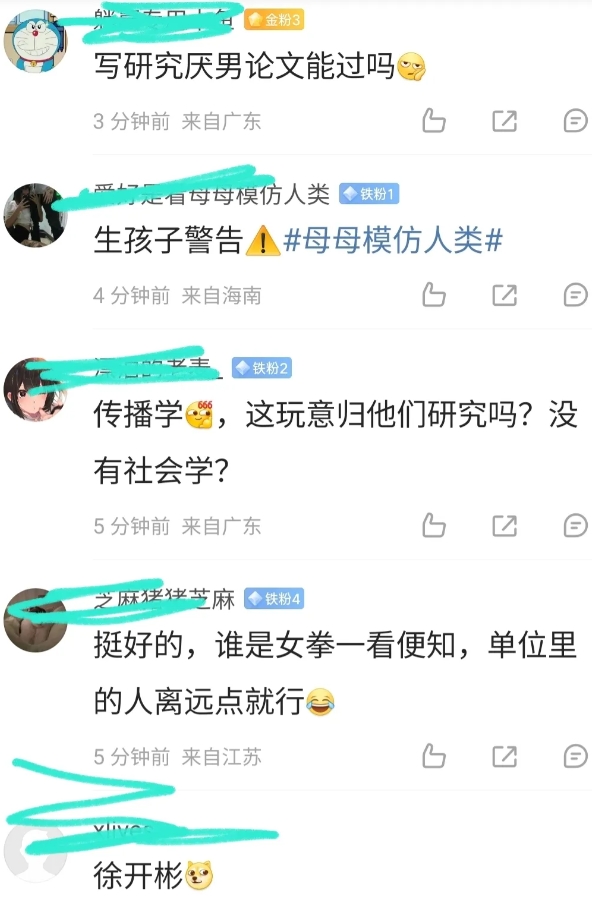Reply to the comment from 海南
This screenshot has width=592, height=900.
575,296
